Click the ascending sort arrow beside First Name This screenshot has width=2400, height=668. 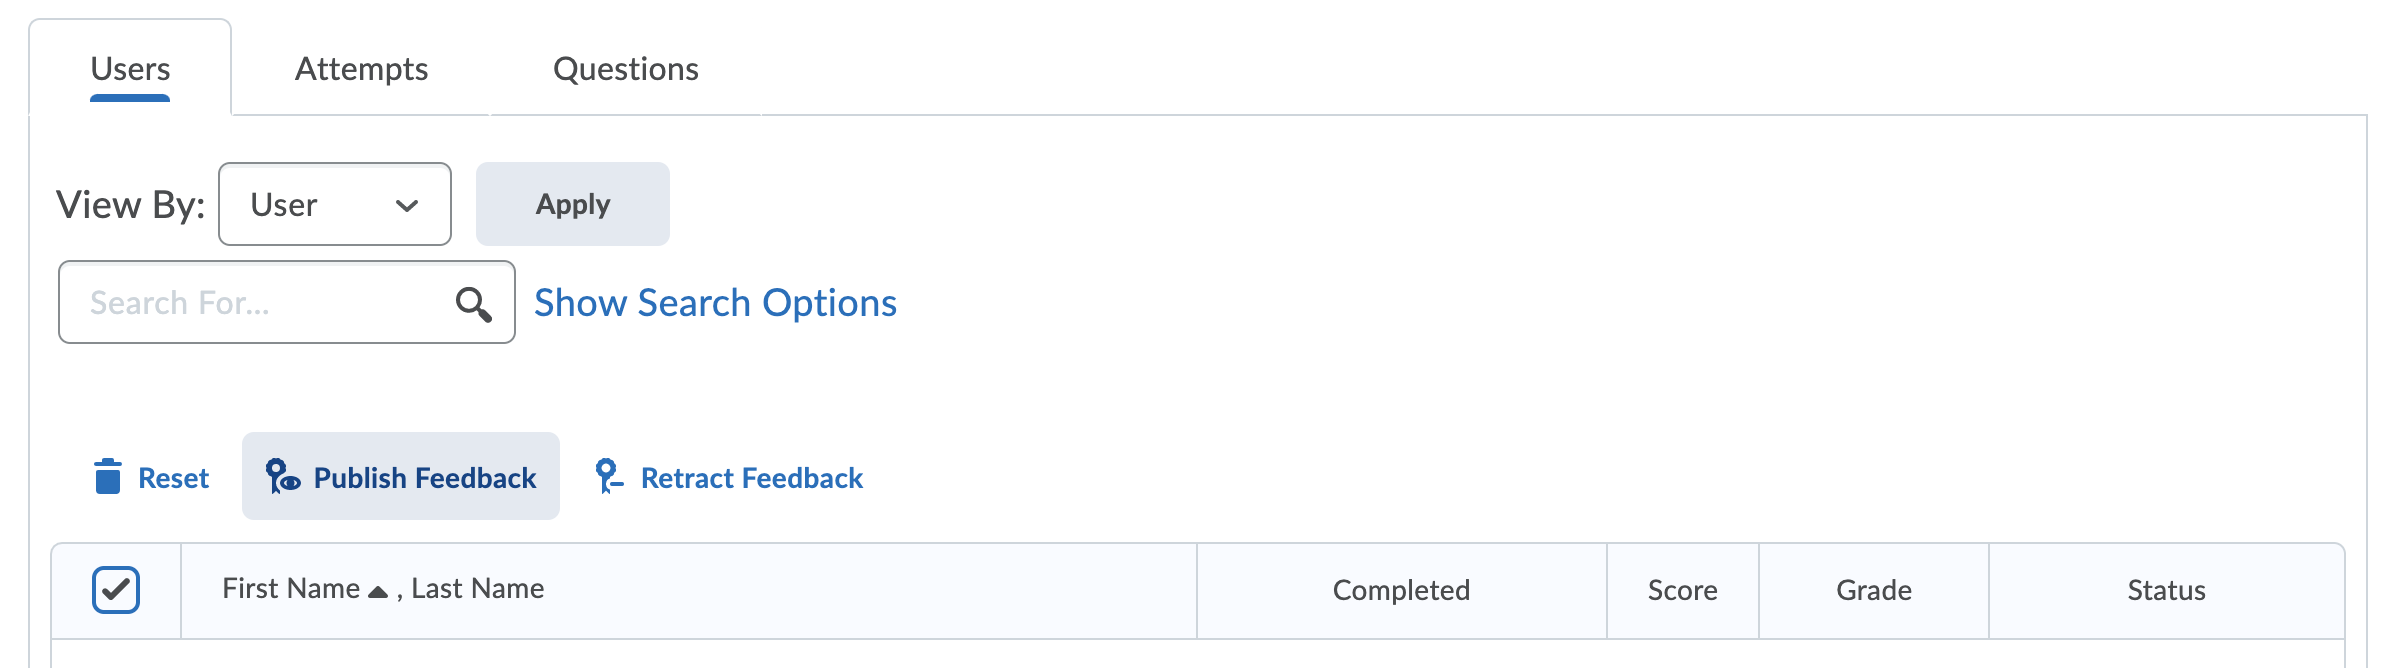[378, 592]
